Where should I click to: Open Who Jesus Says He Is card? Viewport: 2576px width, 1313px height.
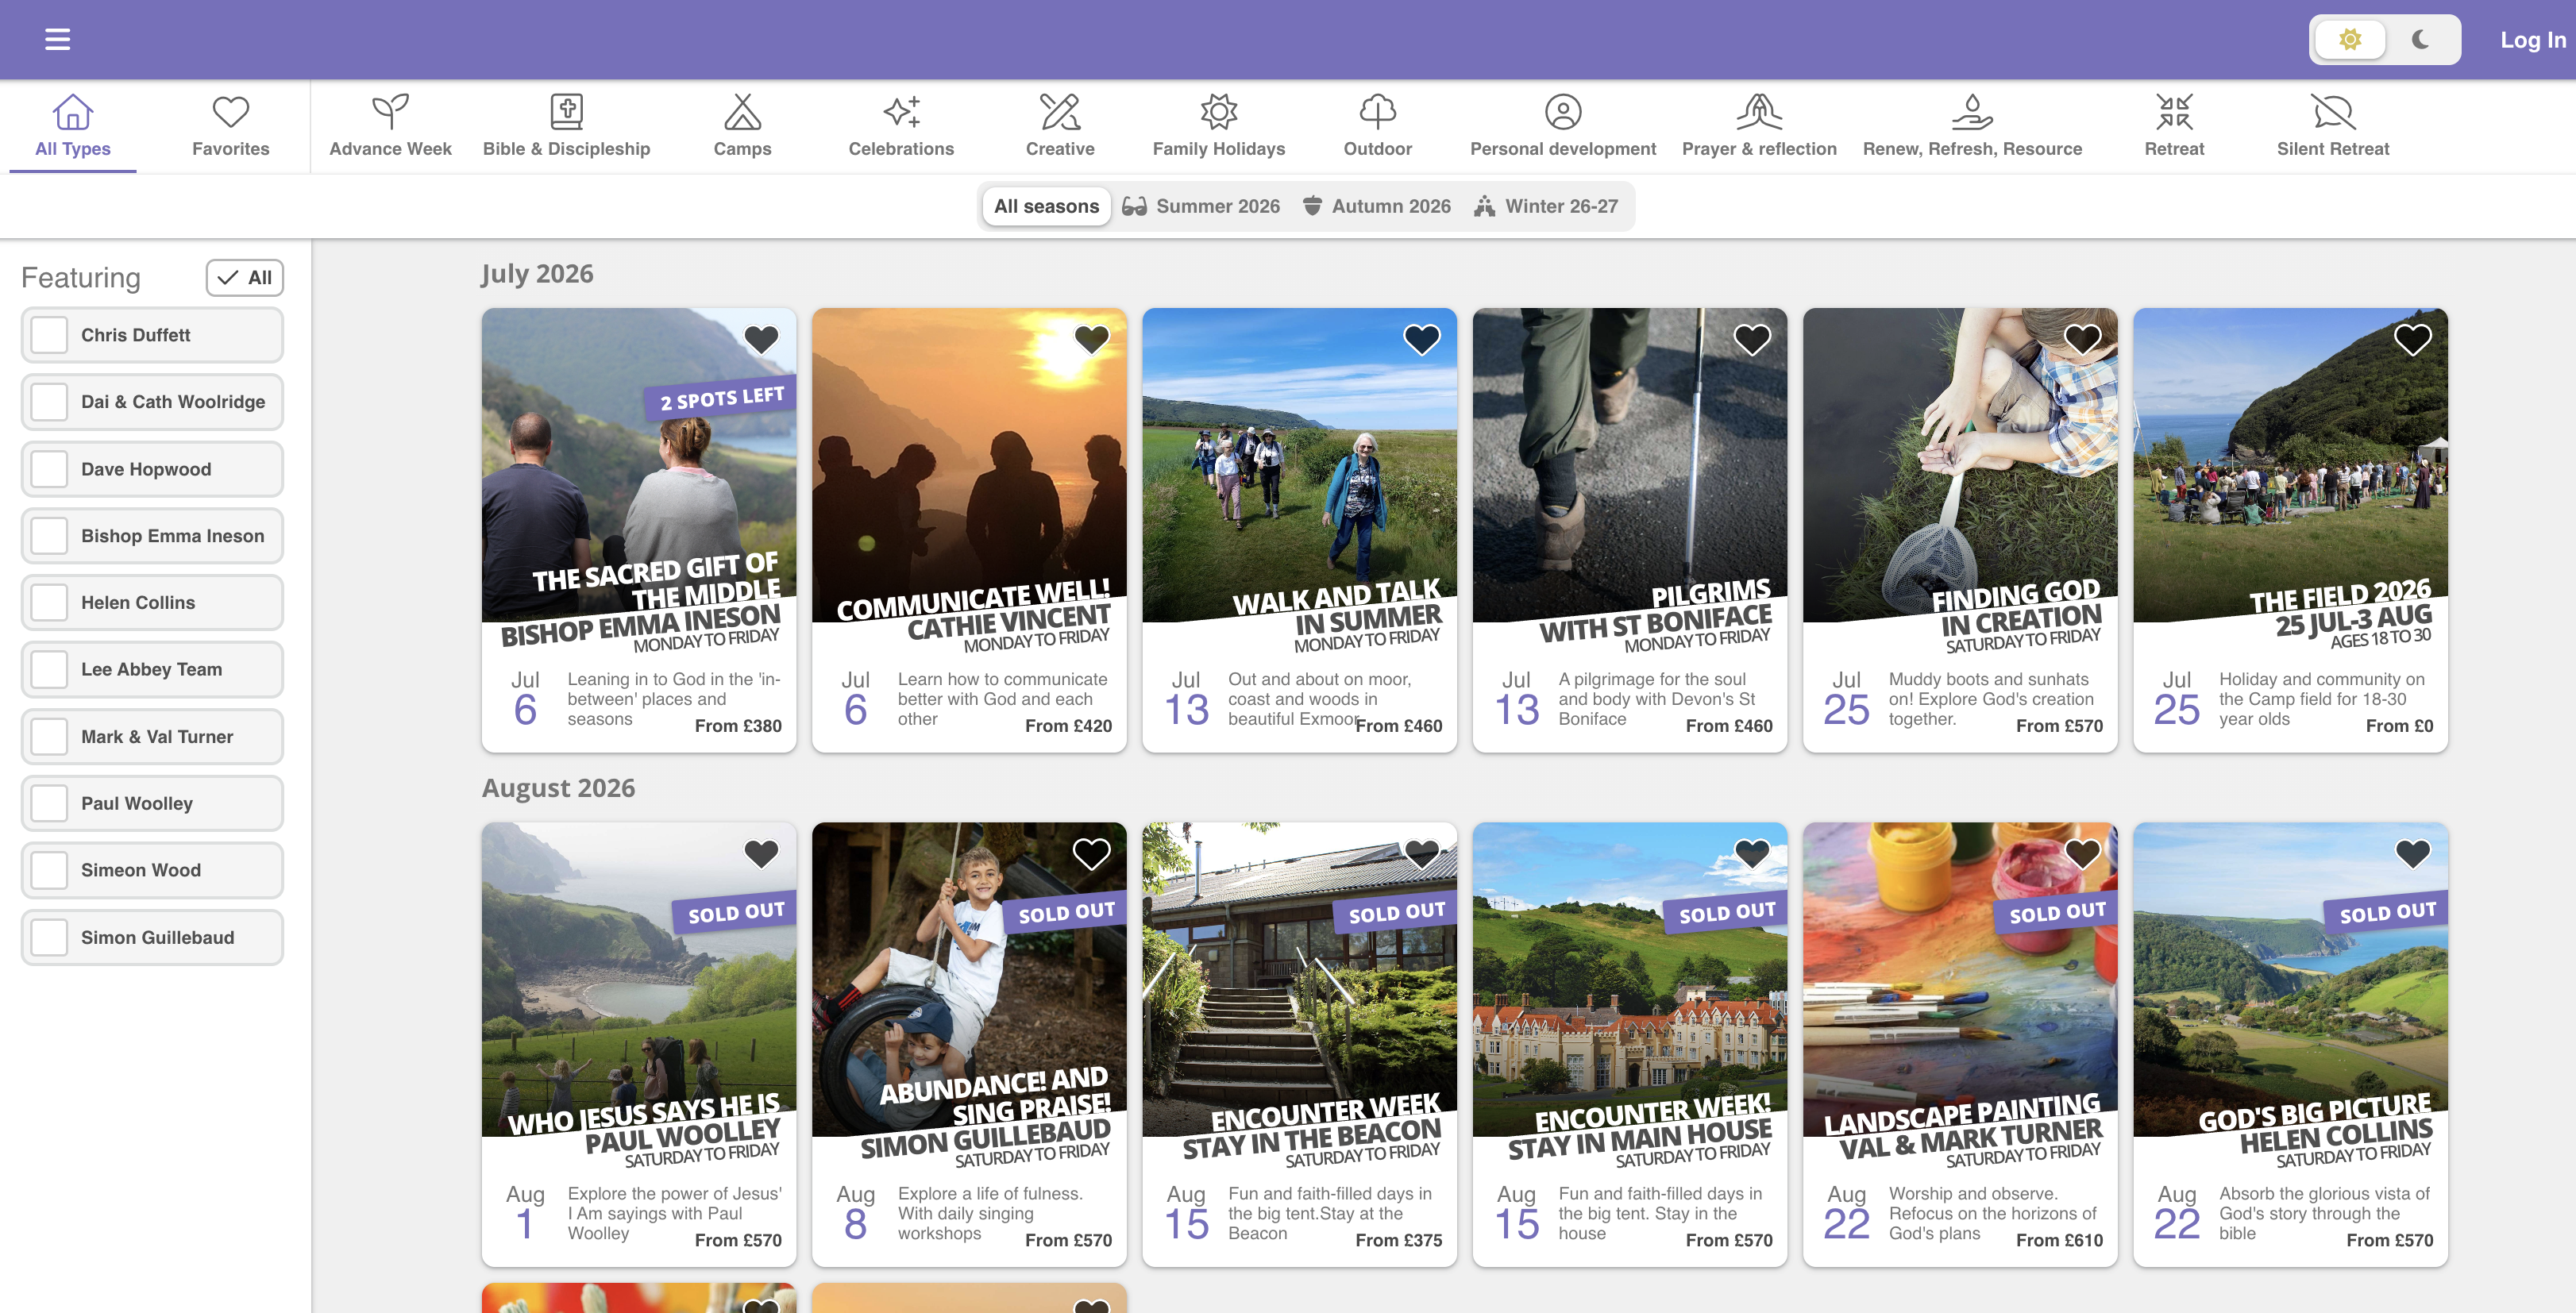(x=639, y=1044)
